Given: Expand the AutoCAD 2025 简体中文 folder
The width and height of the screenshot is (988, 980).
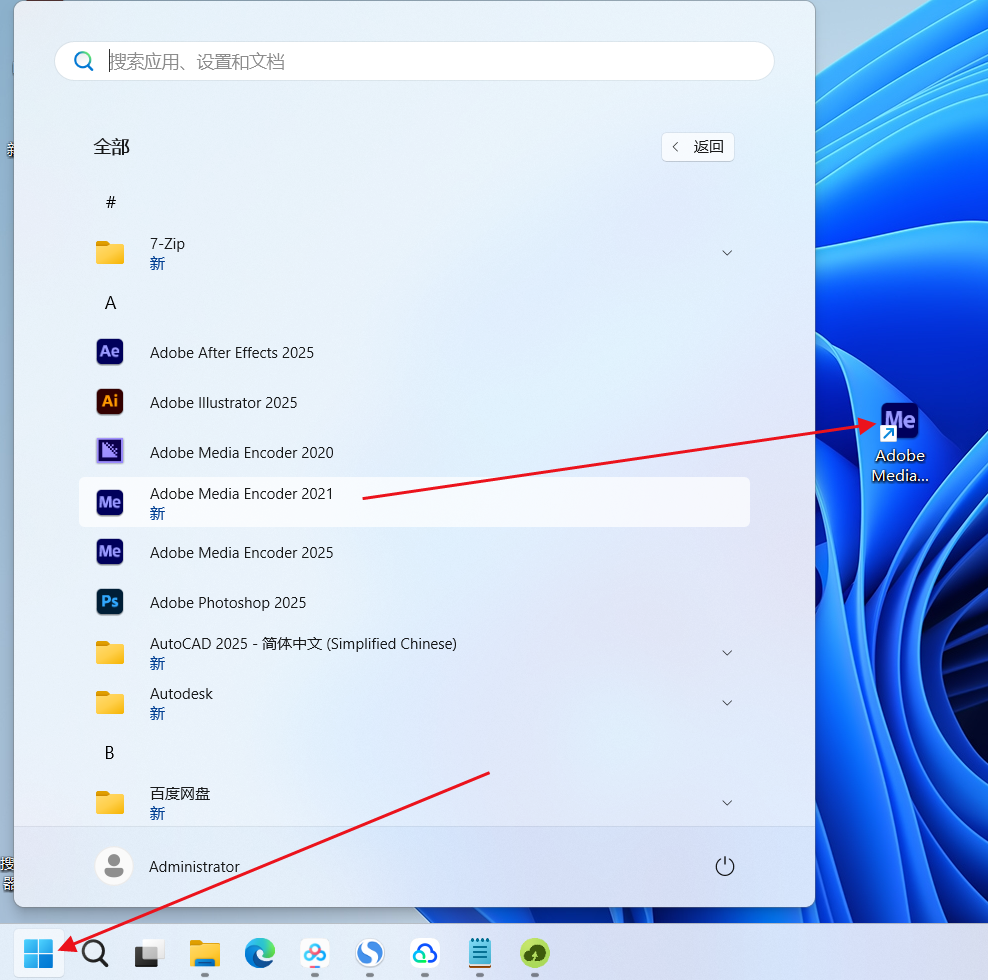Looking at the screenshot, I should click(x=414, y=652).
